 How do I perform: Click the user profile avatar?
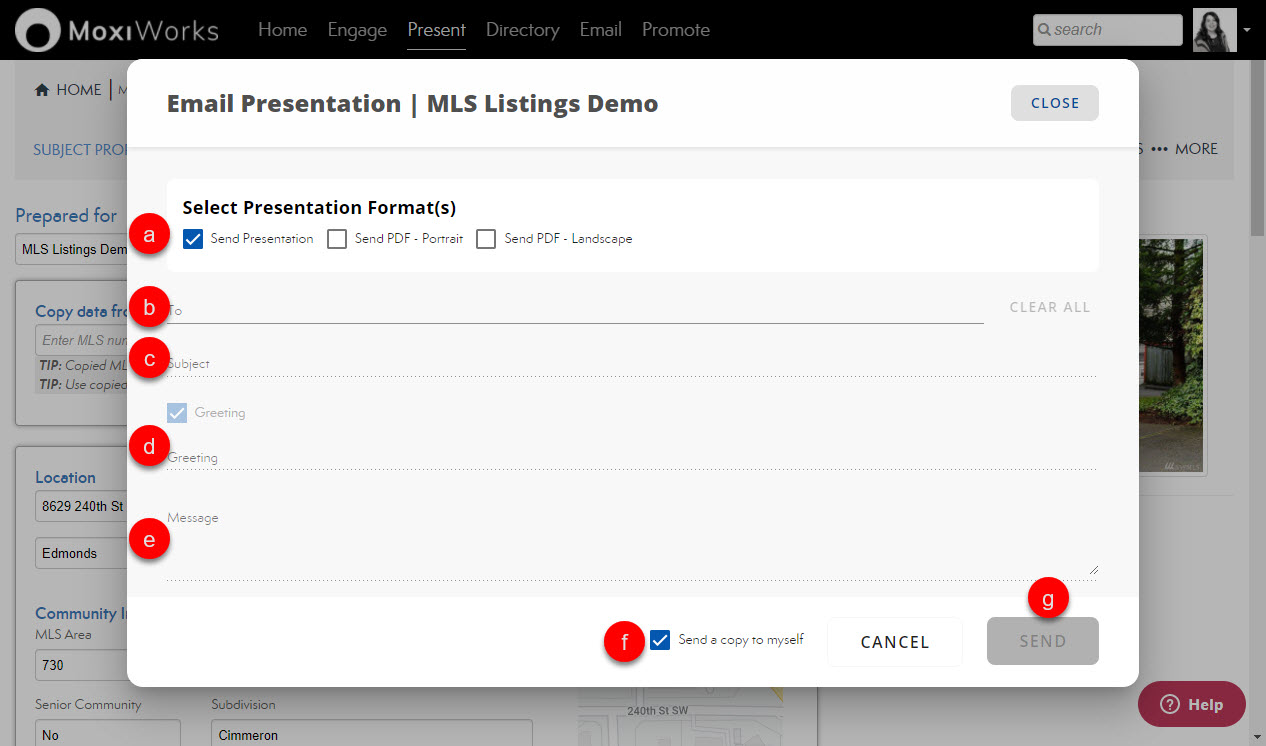click(1215, 30)
